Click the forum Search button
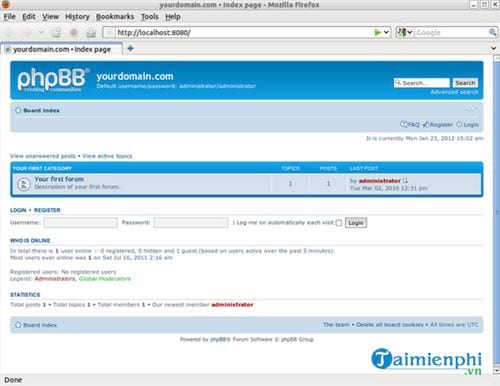Viewport: 500px width, 386px height. (465, 83)
